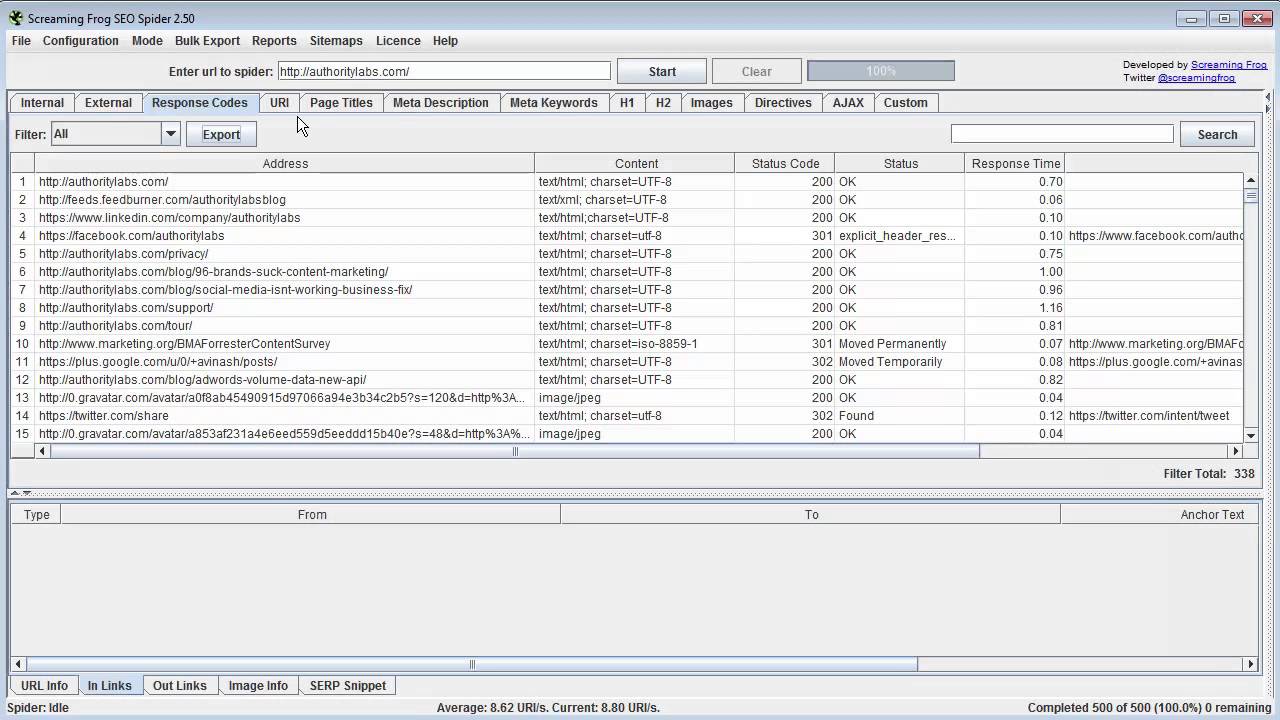Open the Mode menu
The width and height of the screenshot is (1280, 720).
(147, 41)
